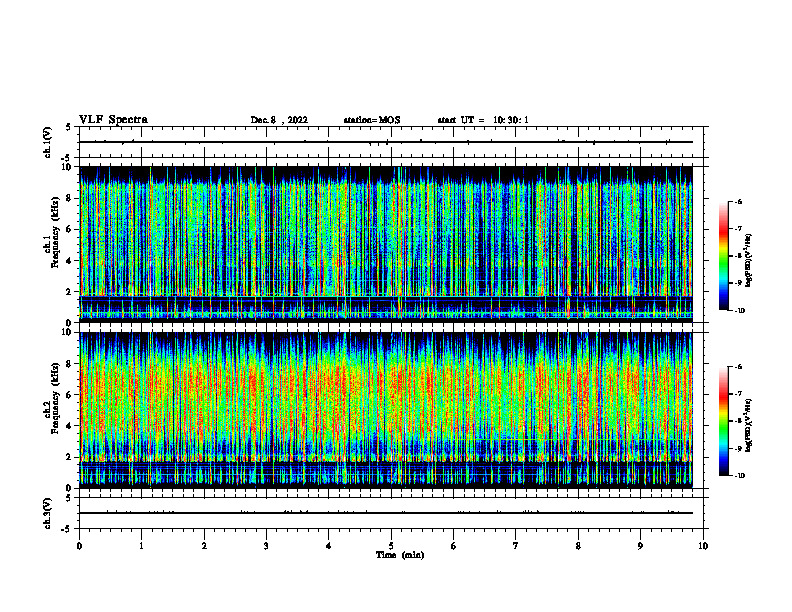
Task: Click the "-10" value on ch.2 color scale
Action: [740, 476]
